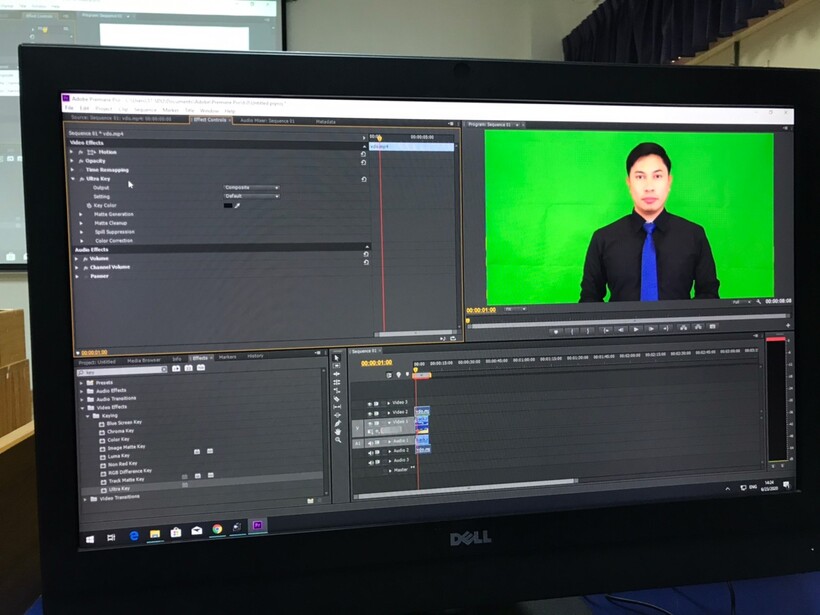Click the Extract button in Program monitor

coord(698,327)
